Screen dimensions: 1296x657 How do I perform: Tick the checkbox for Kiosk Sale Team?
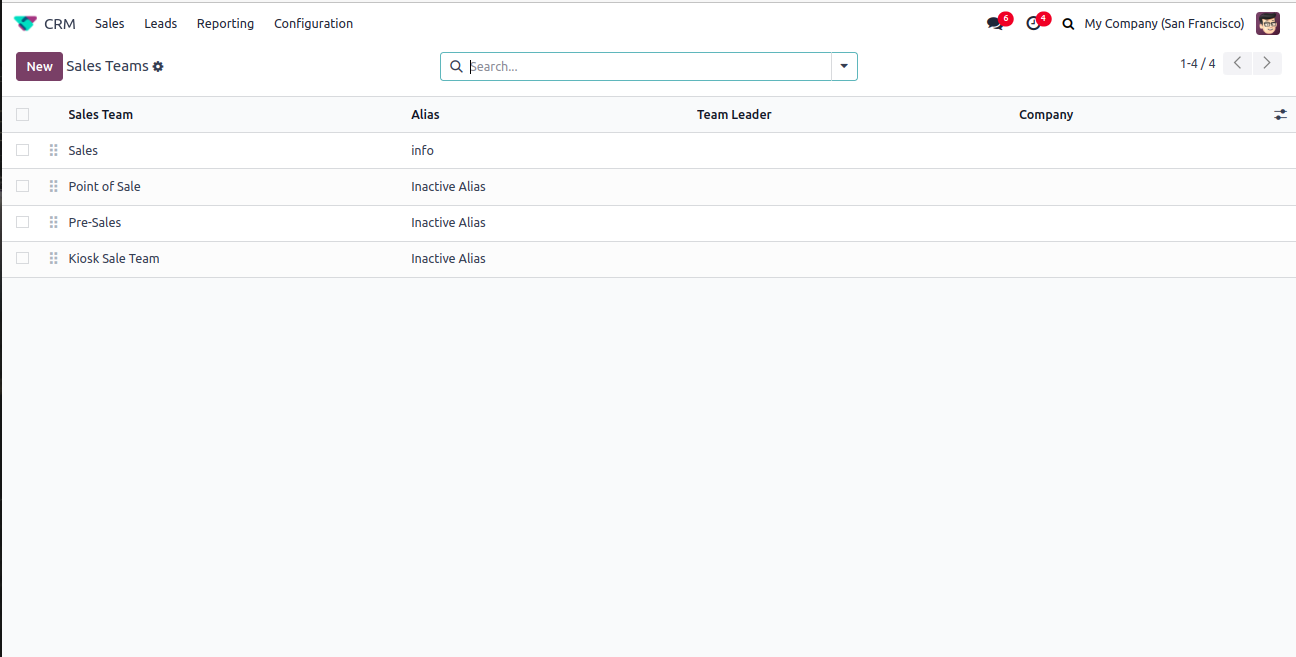point(22,258)
